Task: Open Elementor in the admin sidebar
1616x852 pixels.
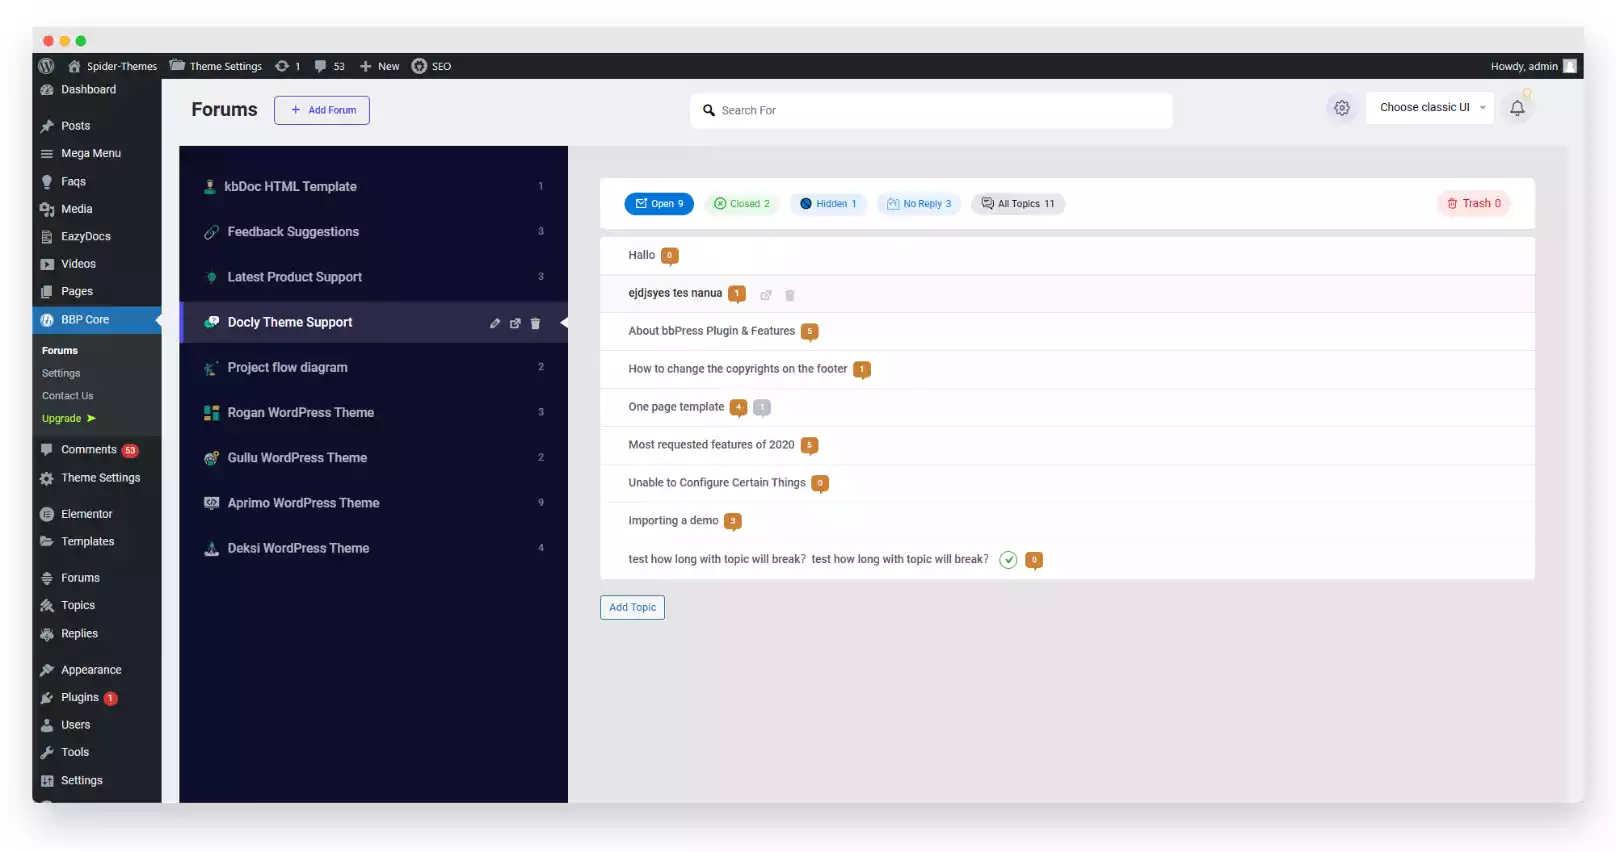Action: point(86,514)
